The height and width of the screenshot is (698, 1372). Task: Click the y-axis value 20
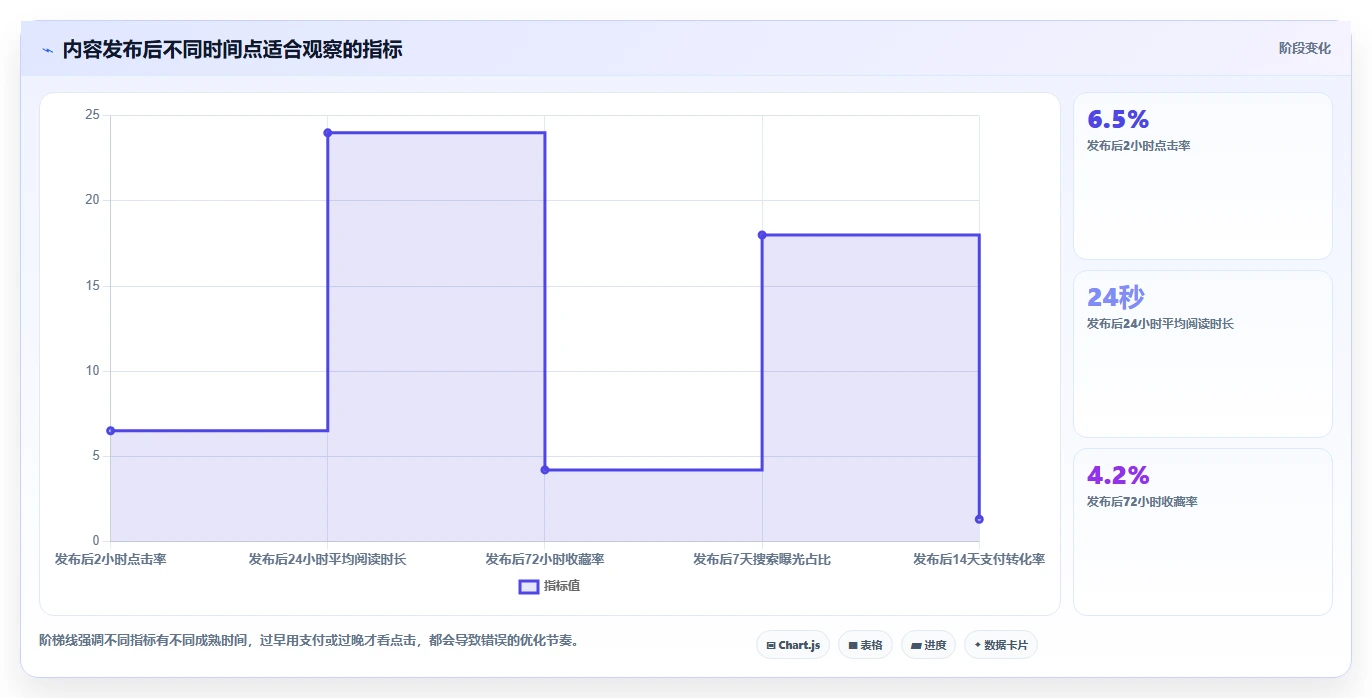(x=92, y=200)
